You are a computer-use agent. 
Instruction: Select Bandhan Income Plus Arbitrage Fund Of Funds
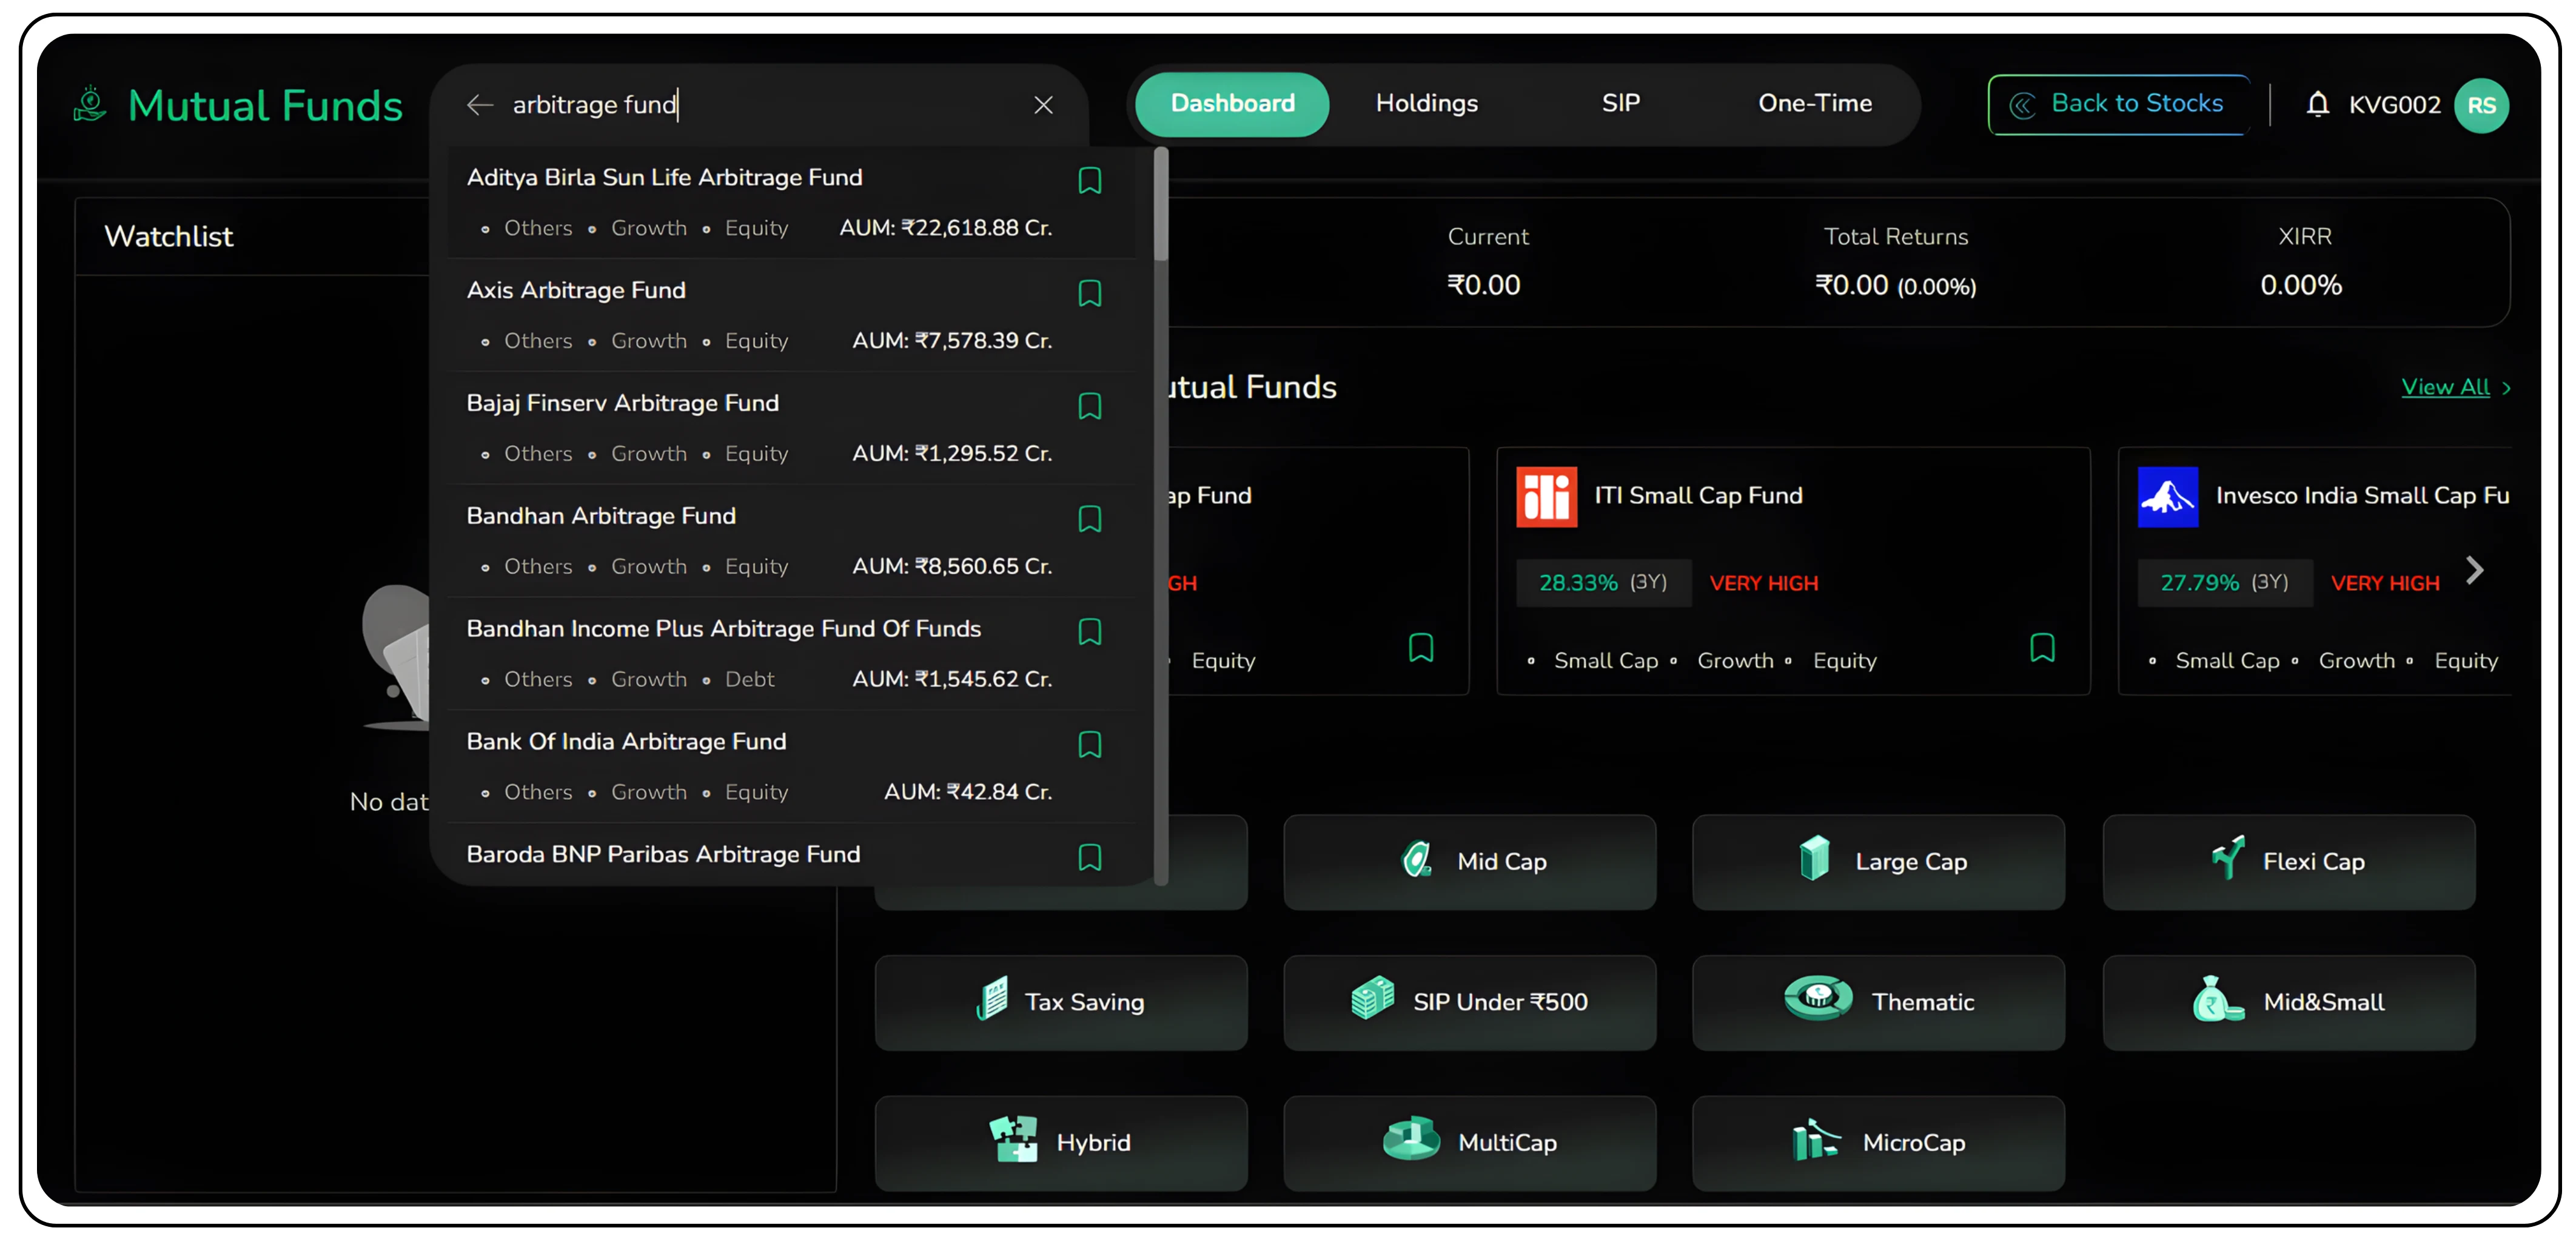(x=792, y=654)
